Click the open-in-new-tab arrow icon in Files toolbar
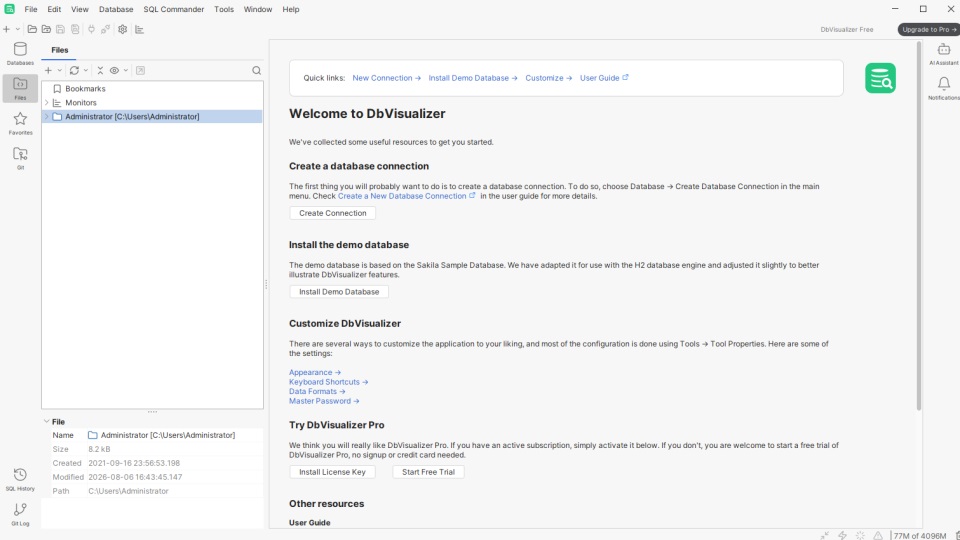 tap(140, 70)
